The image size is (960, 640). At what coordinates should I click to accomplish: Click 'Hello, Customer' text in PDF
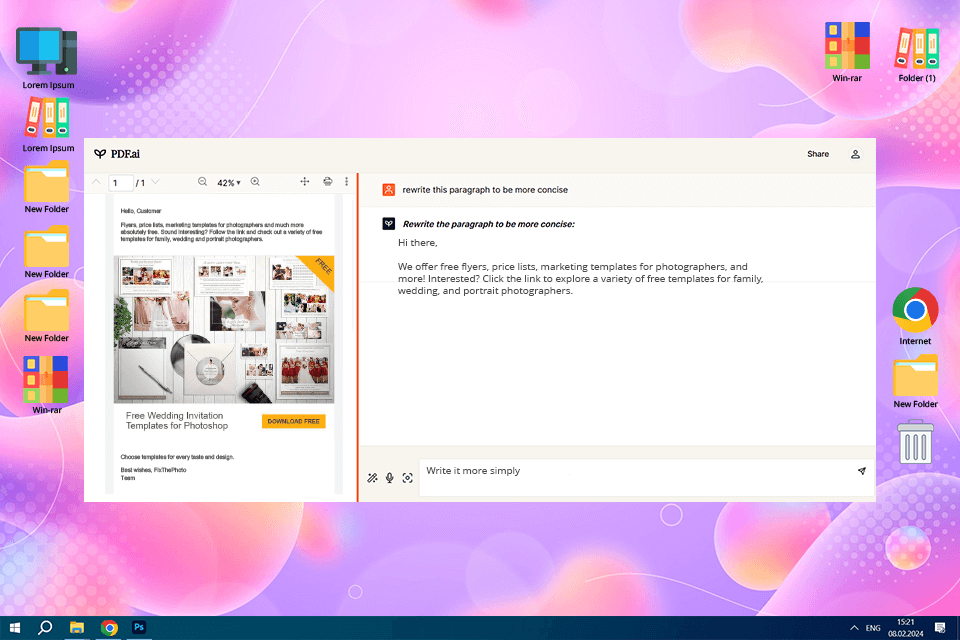tap(141, 211)
